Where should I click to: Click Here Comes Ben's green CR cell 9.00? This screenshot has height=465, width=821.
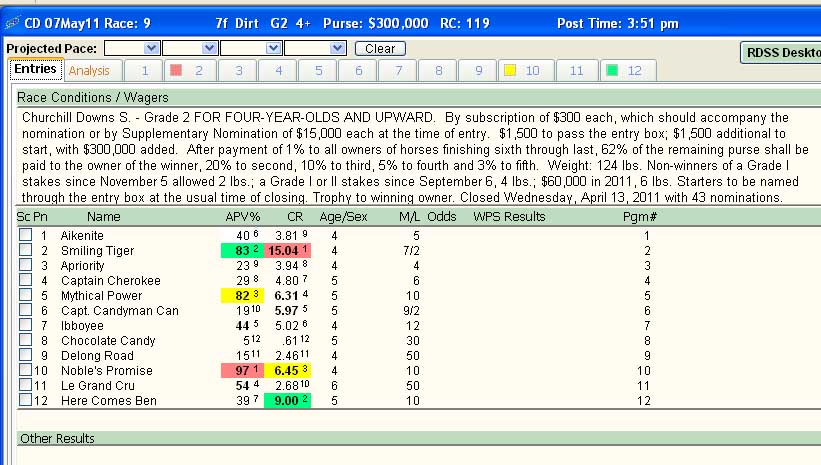(x=287, y=401)
